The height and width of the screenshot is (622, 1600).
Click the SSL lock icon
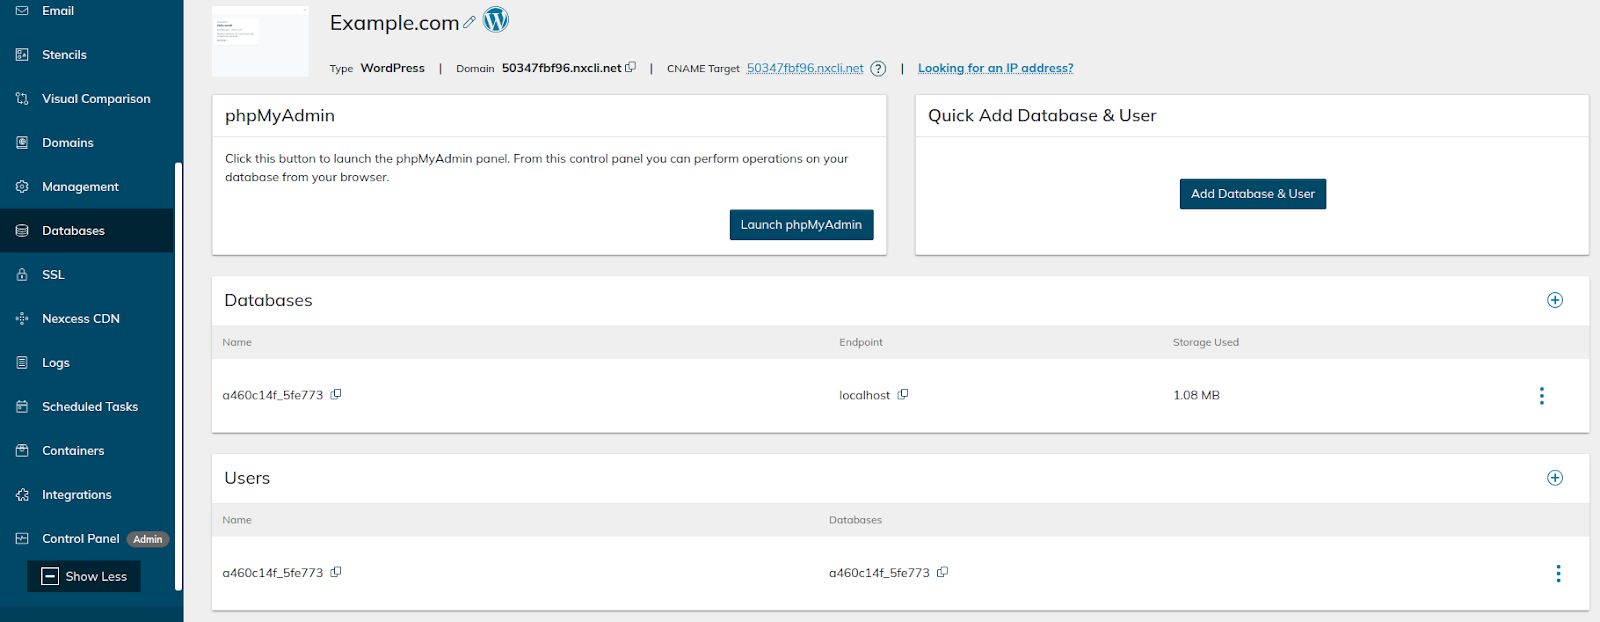22,275
